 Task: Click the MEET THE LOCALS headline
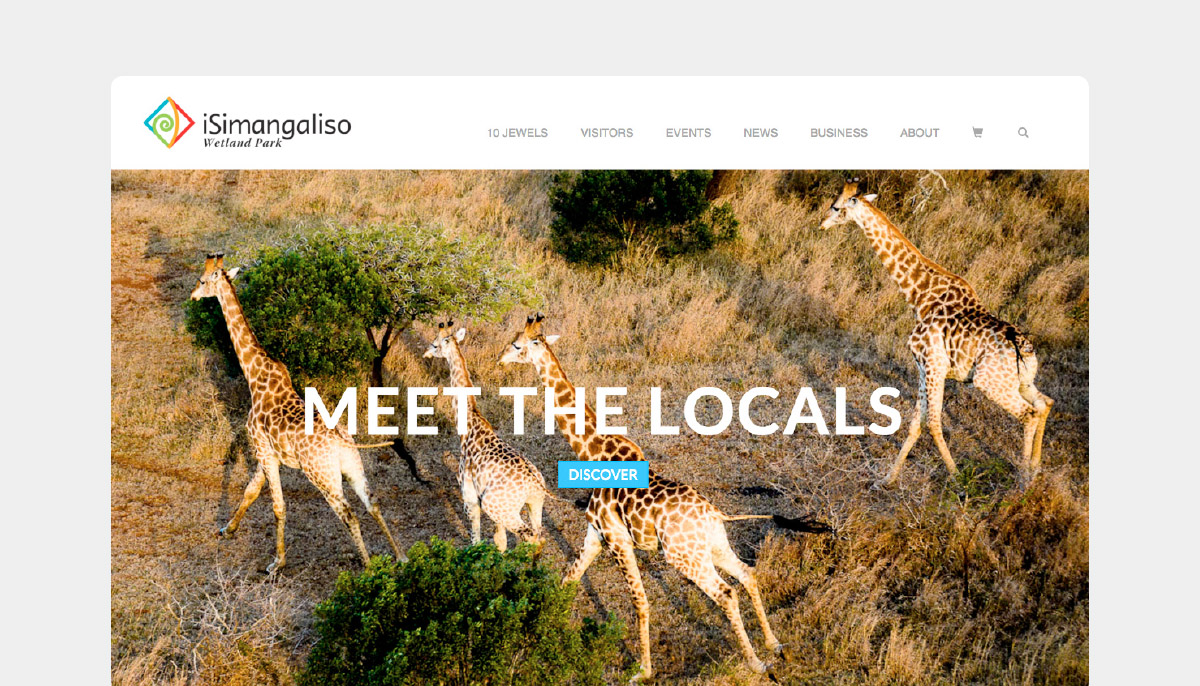coord(602,412)
